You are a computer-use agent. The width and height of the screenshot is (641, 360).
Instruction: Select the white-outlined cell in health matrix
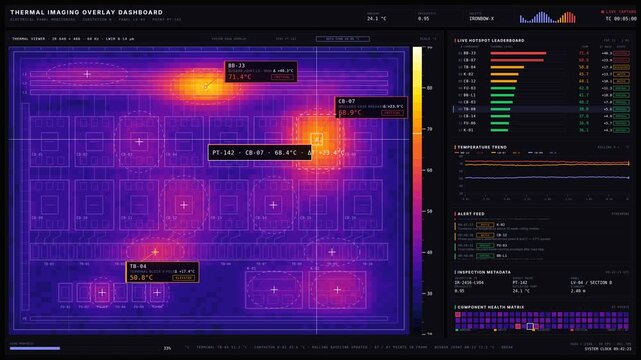tap(530, 326)
